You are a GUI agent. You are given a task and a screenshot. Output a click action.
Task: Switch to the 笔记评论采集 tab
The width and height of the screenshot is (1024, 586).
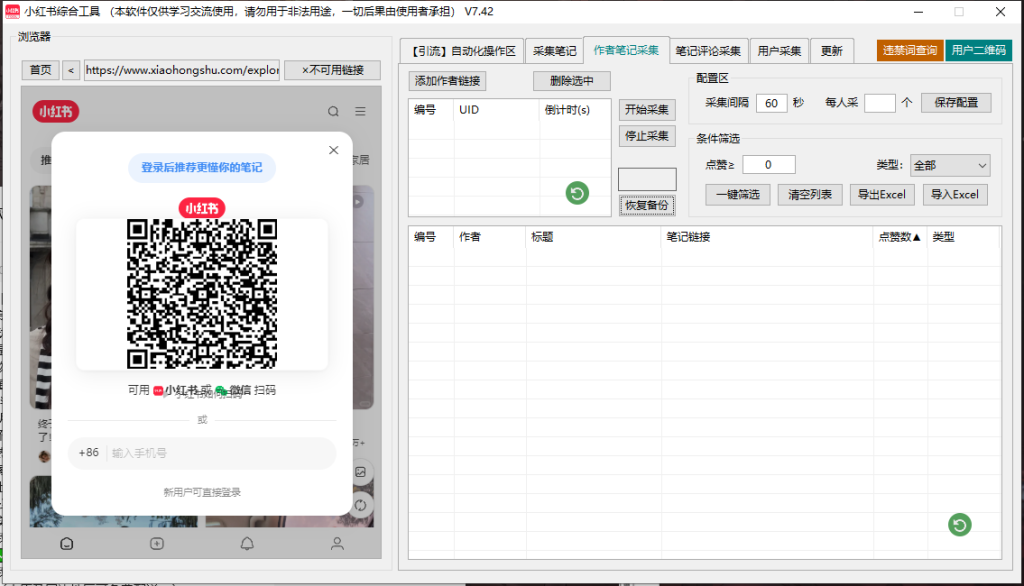pos(709,51)
